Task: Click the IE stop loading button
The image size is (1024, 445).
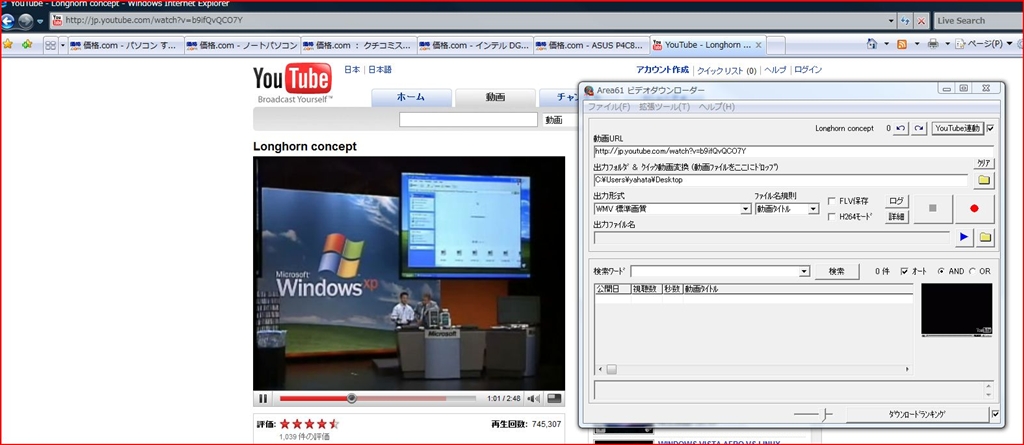Action: point(921,20)
